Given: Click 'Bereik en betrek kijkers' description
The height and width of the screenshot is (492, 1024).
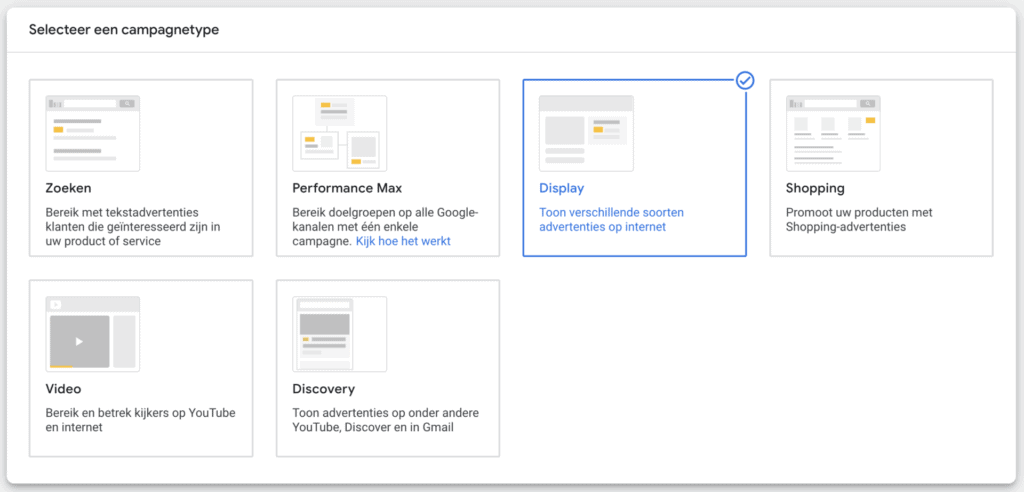Looking at the screenshot, I should (x=140, y=420).
